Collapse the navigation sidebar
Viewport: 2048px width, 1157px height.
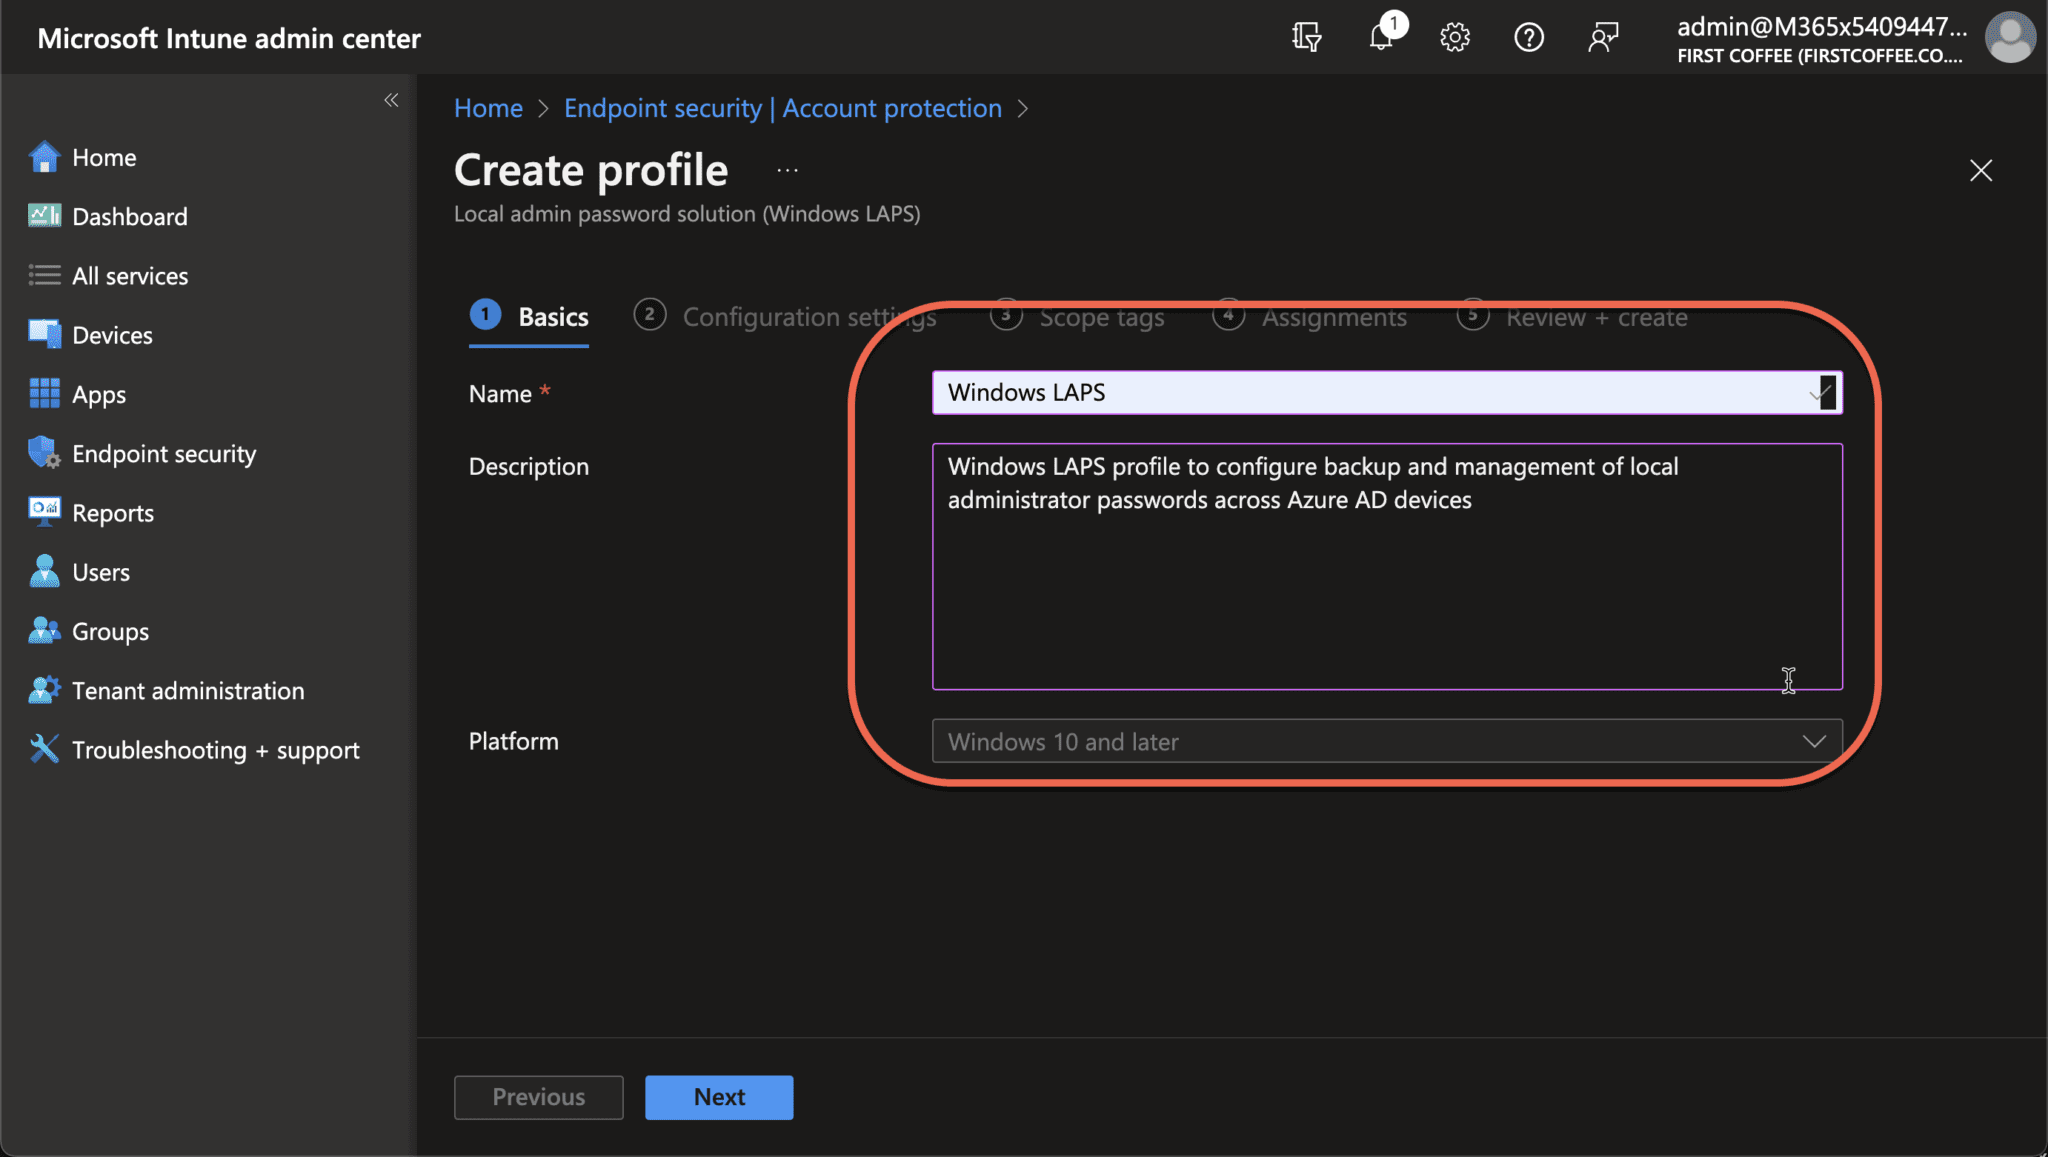click(x=391, y=100)
